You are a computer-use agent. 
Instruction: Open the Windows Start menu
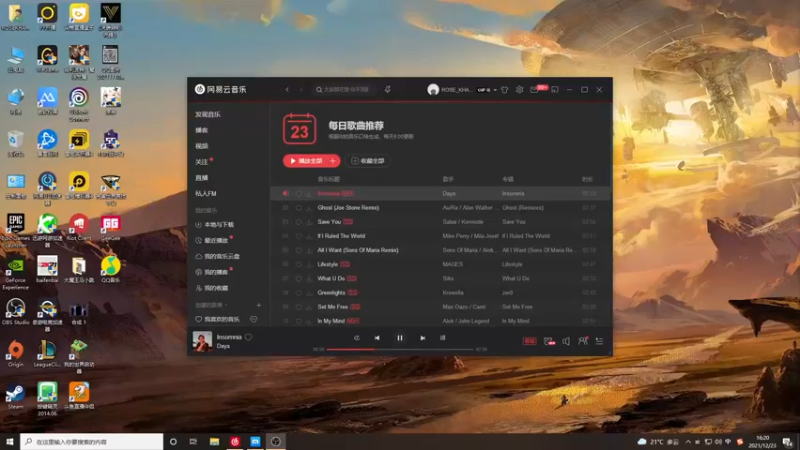(x=10, y=441)
